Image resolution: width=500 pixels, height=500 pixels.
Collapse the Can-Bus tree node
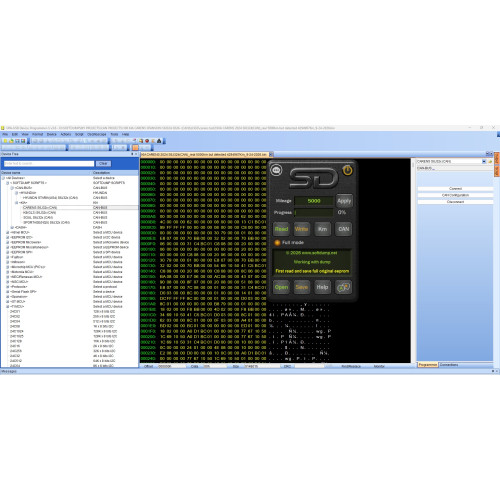pyautogui.click(x=12, y=188)
